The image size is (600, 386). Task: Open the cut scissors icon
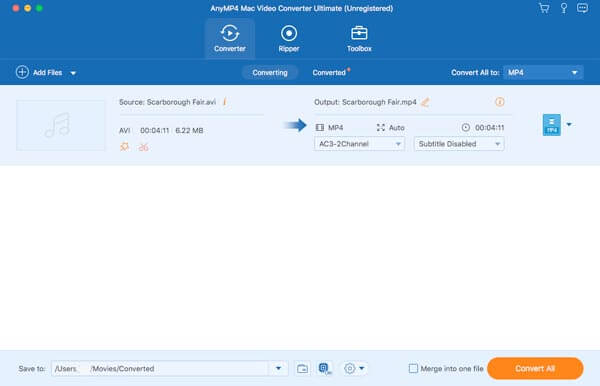[x=143, y=147]
